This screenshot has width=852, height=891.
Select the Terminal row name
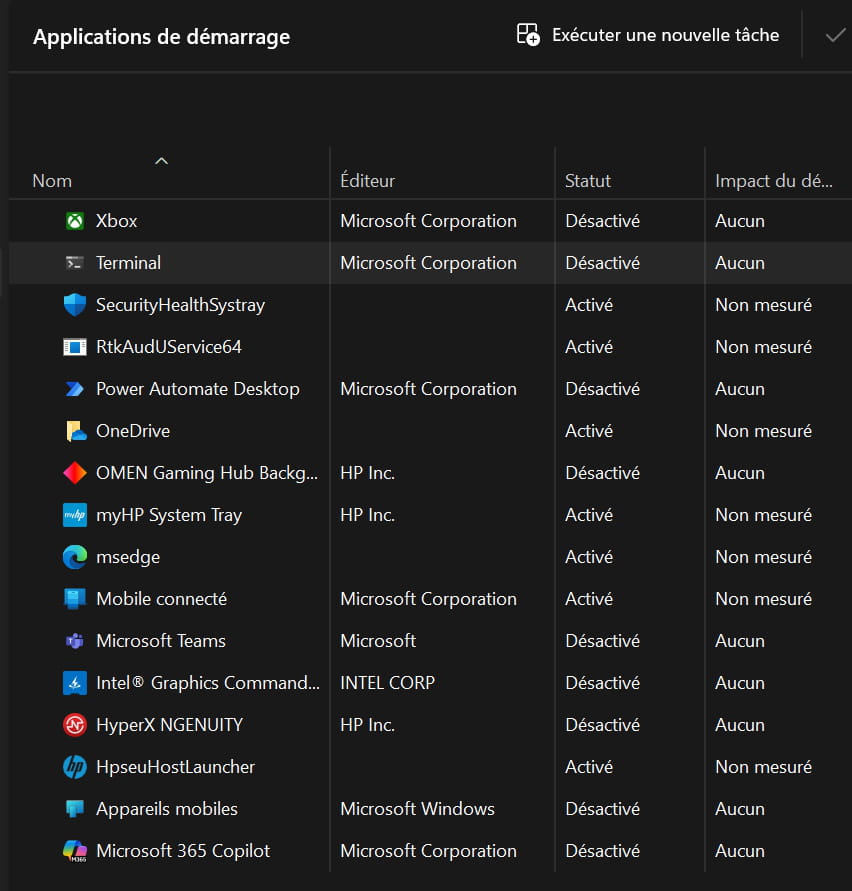pos(128,263)
